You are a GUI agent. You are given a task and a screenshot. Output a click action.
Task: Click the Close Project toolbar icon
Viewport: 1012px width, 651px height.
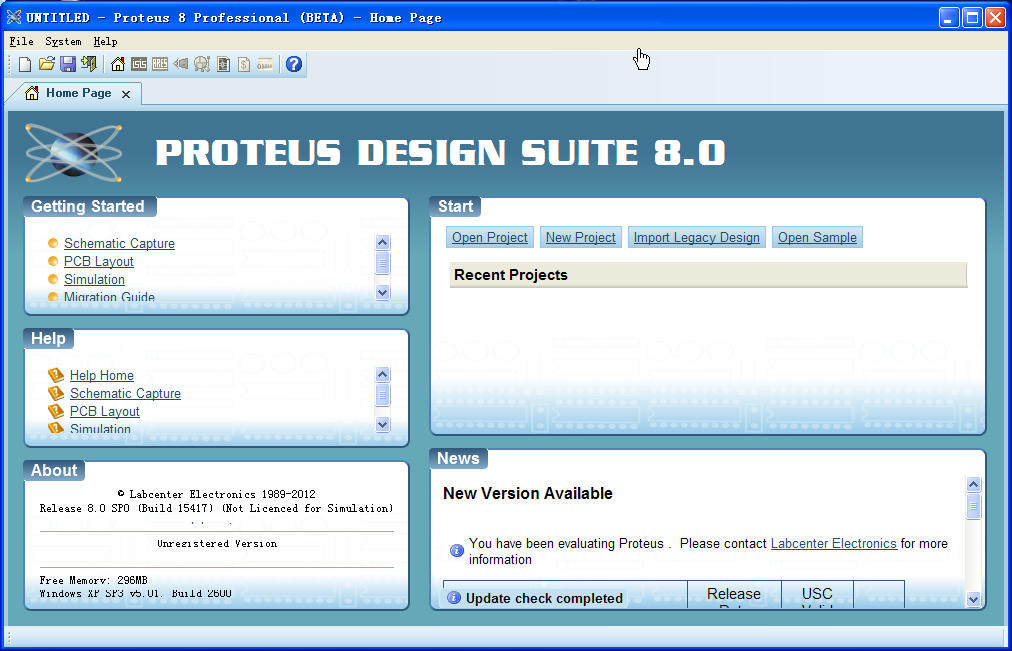[89, 63]
